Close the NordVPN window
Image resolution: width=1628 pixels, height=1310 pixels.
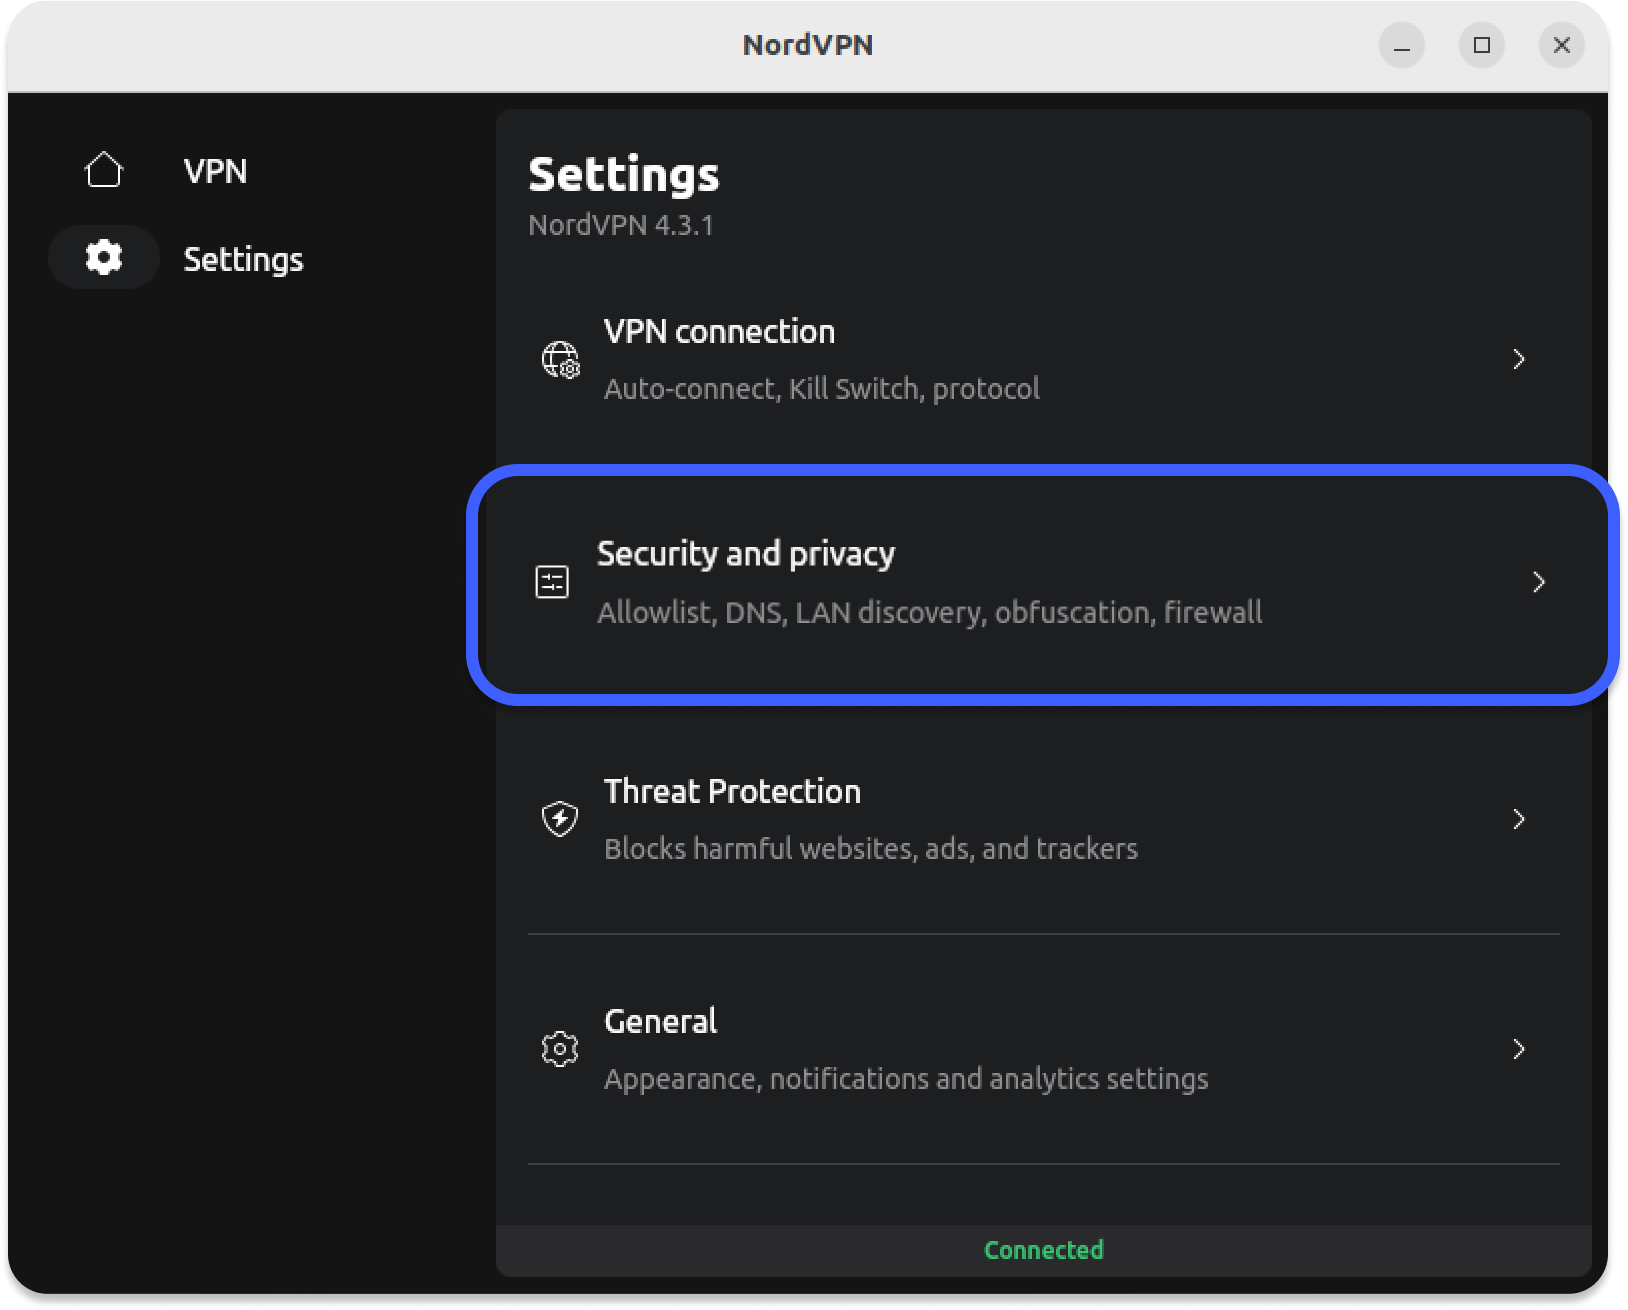[x=1561, y=45]
